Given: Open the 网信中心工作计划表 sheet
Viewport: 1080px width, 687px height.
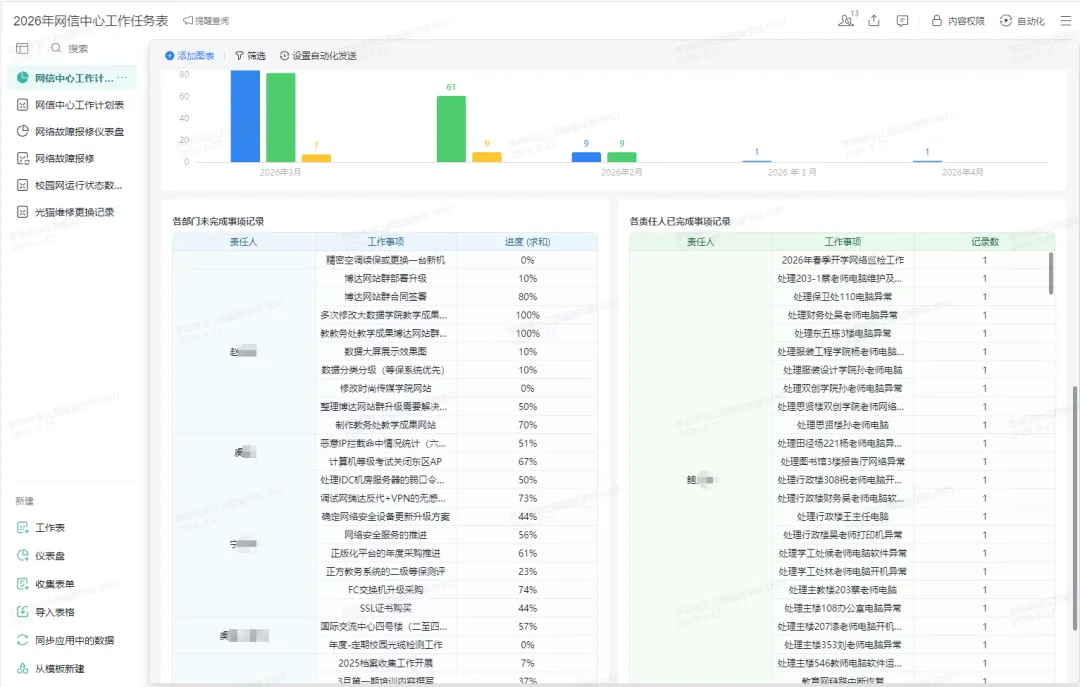Looking at the screenshot, I should pos(79,105).
